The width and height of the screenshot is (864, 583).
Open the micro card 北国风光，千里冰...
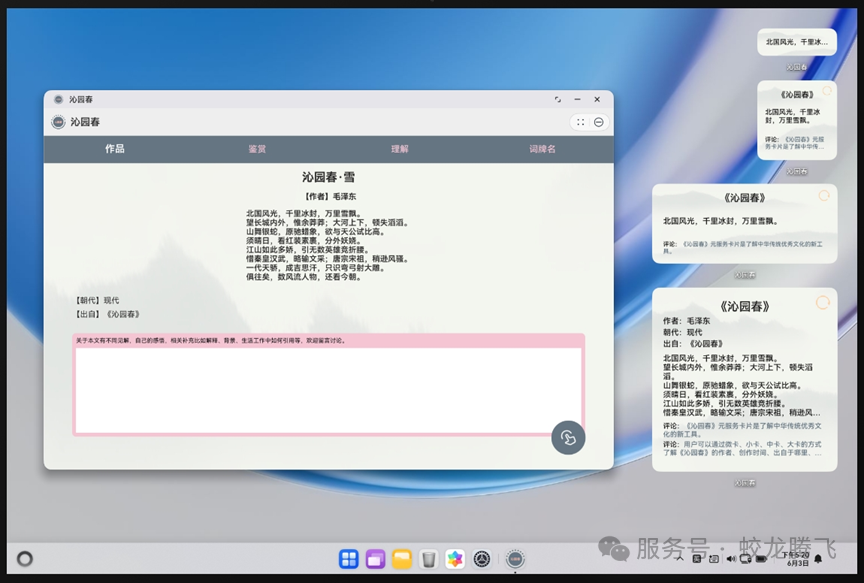[x=797, y=42]
